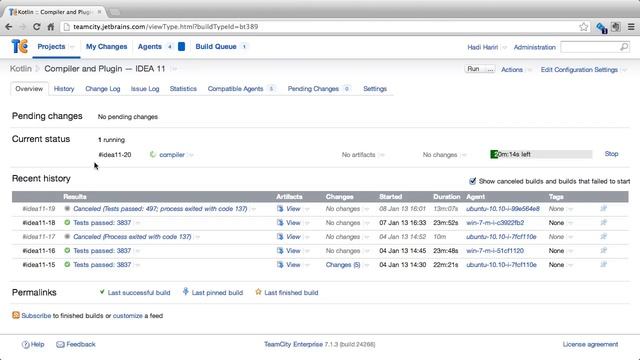Click the TeamCity logo icon

(x=20, y=47)
